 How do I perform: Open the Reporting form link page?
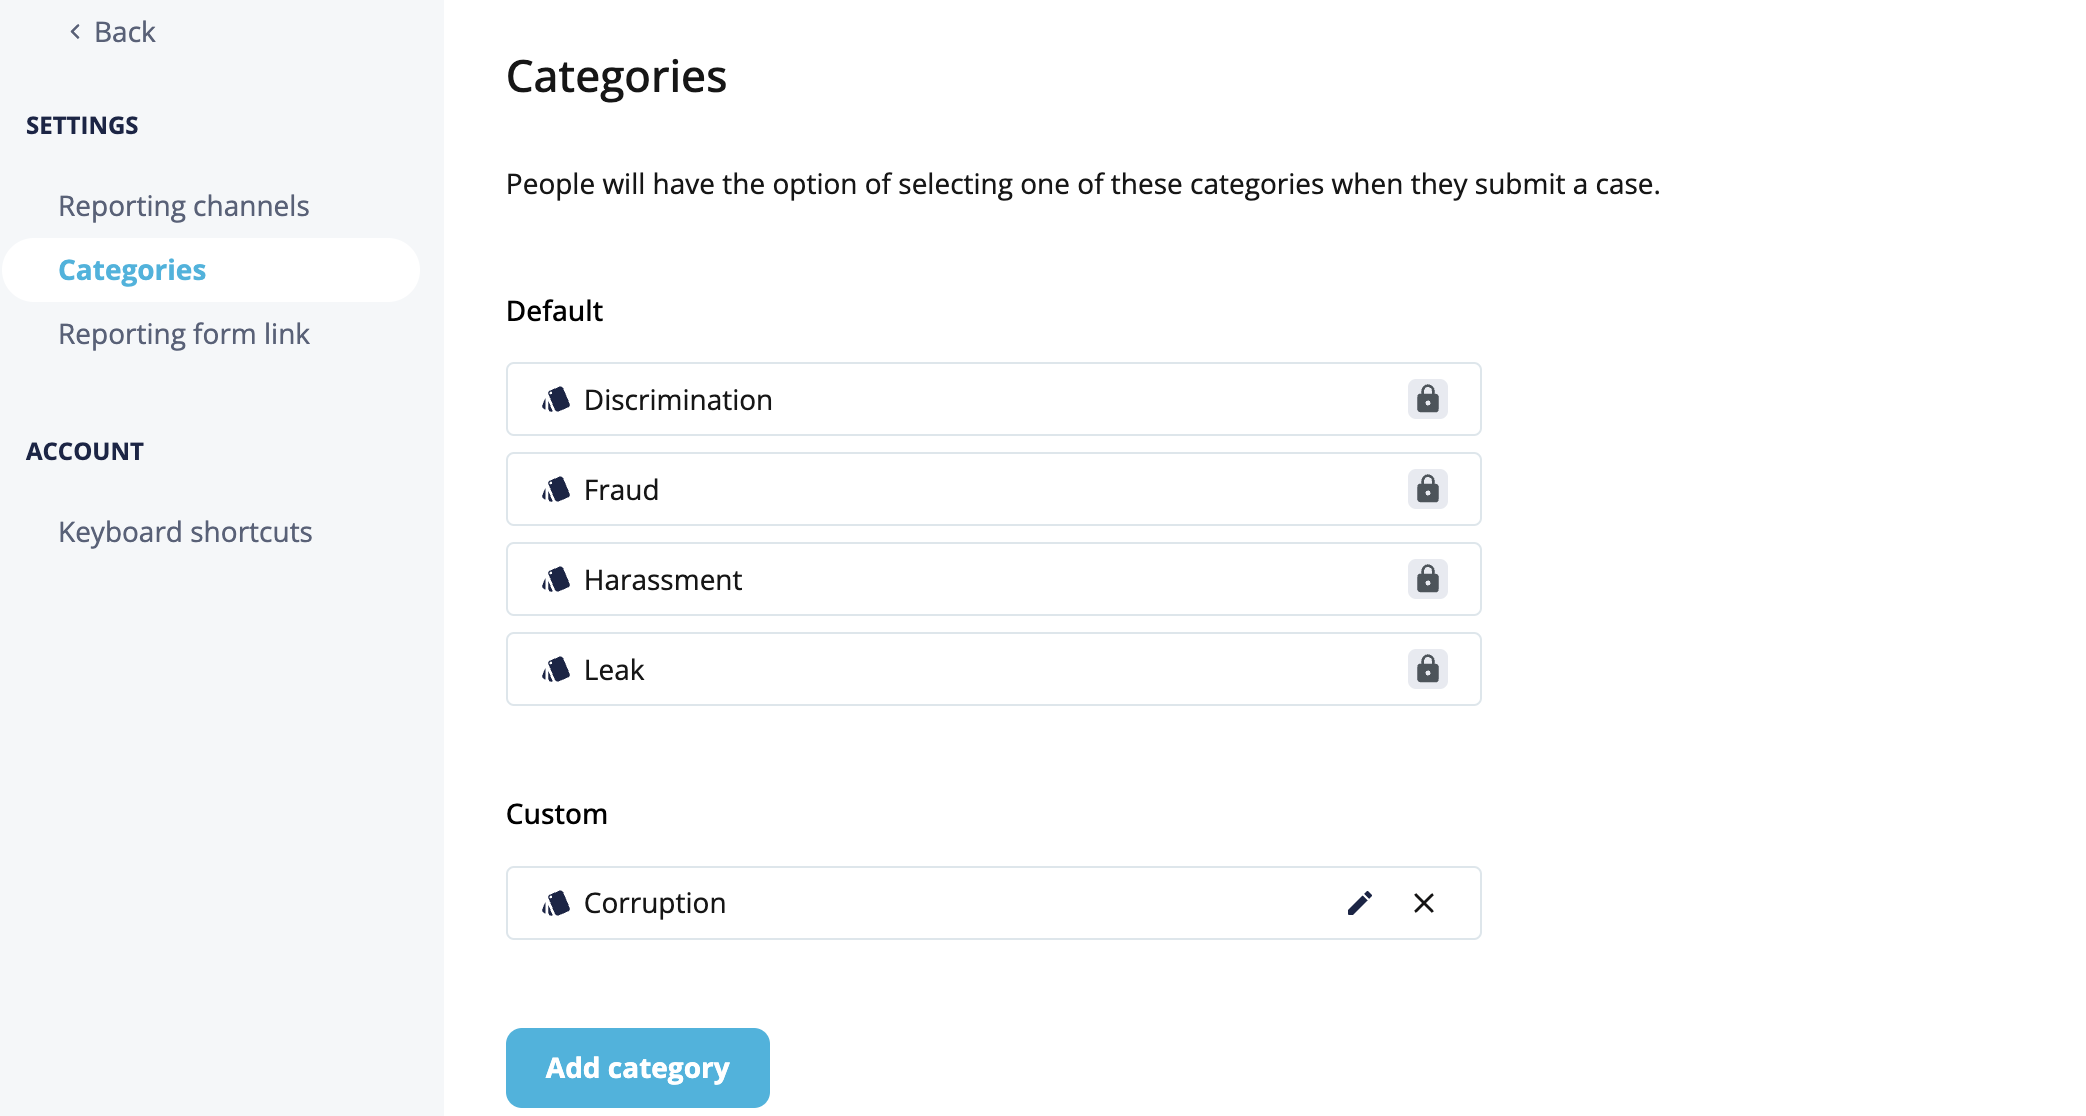pos(184,334)
